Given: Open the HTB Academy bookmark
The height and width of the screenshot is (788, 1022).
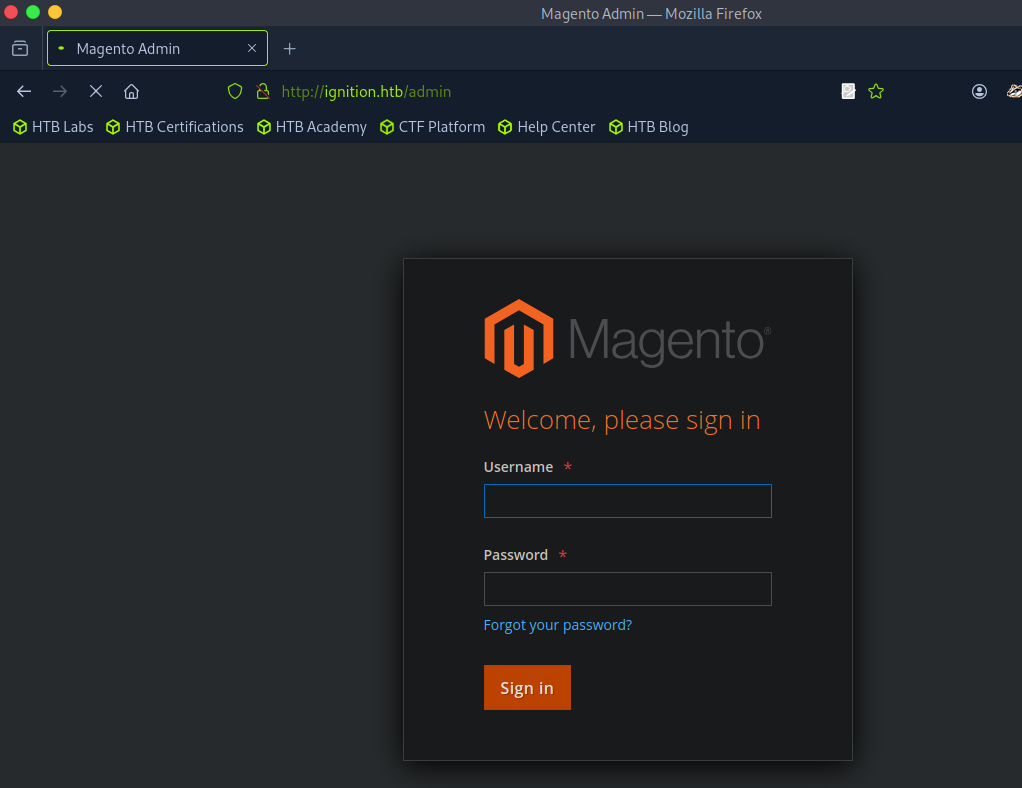Looking at the screenshot, I should click(x=312, y=127).
